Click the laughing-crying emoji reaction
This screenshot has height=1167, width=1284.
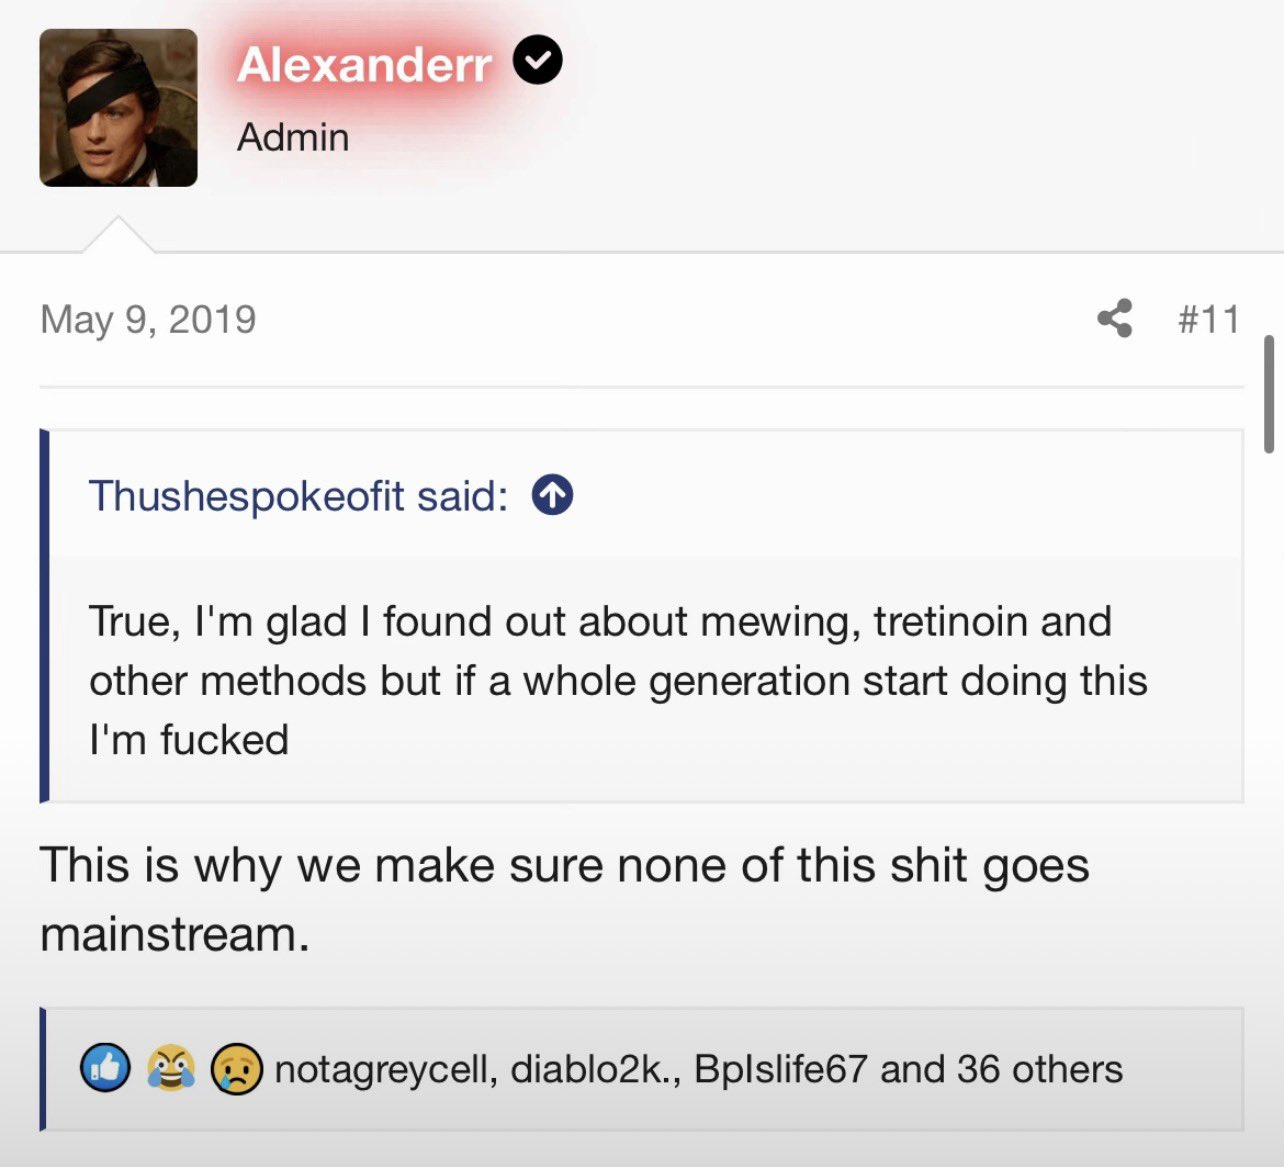coord(171,1069)
